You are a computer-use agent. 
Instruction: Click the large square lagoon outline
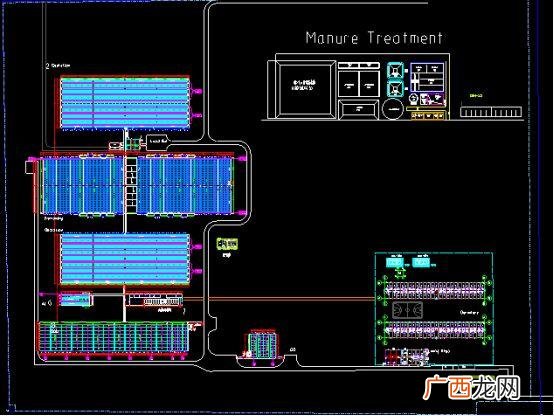306,89
